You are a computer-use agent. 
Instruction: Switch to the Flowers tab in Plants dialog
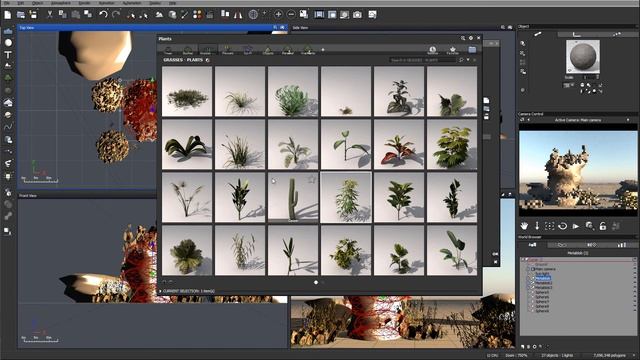227,50
